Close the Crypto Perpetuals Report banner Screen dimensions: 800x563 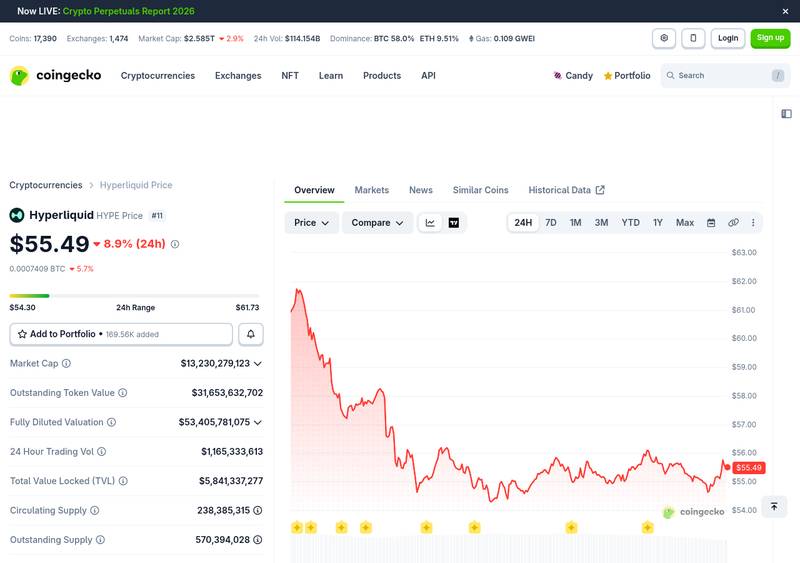pyautogui.click(x=785, y=11)
